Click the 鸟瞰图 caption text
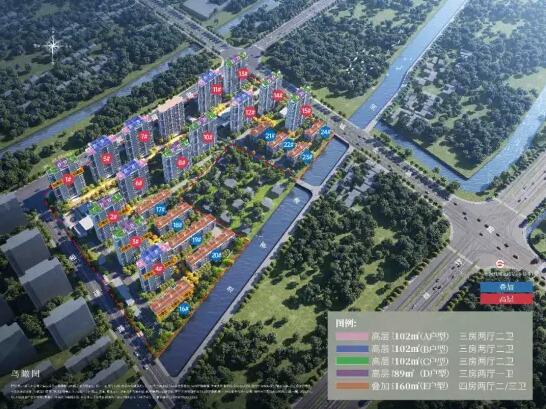The image size is (546, 409). click(x=25, y=375)
